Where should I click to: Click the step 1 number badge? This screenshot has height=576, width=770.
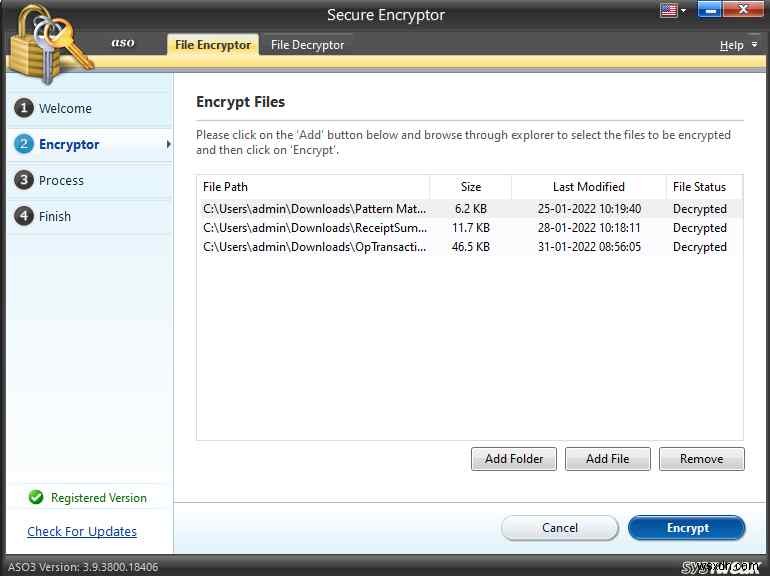pyautogui.click(x=24, y=108)
